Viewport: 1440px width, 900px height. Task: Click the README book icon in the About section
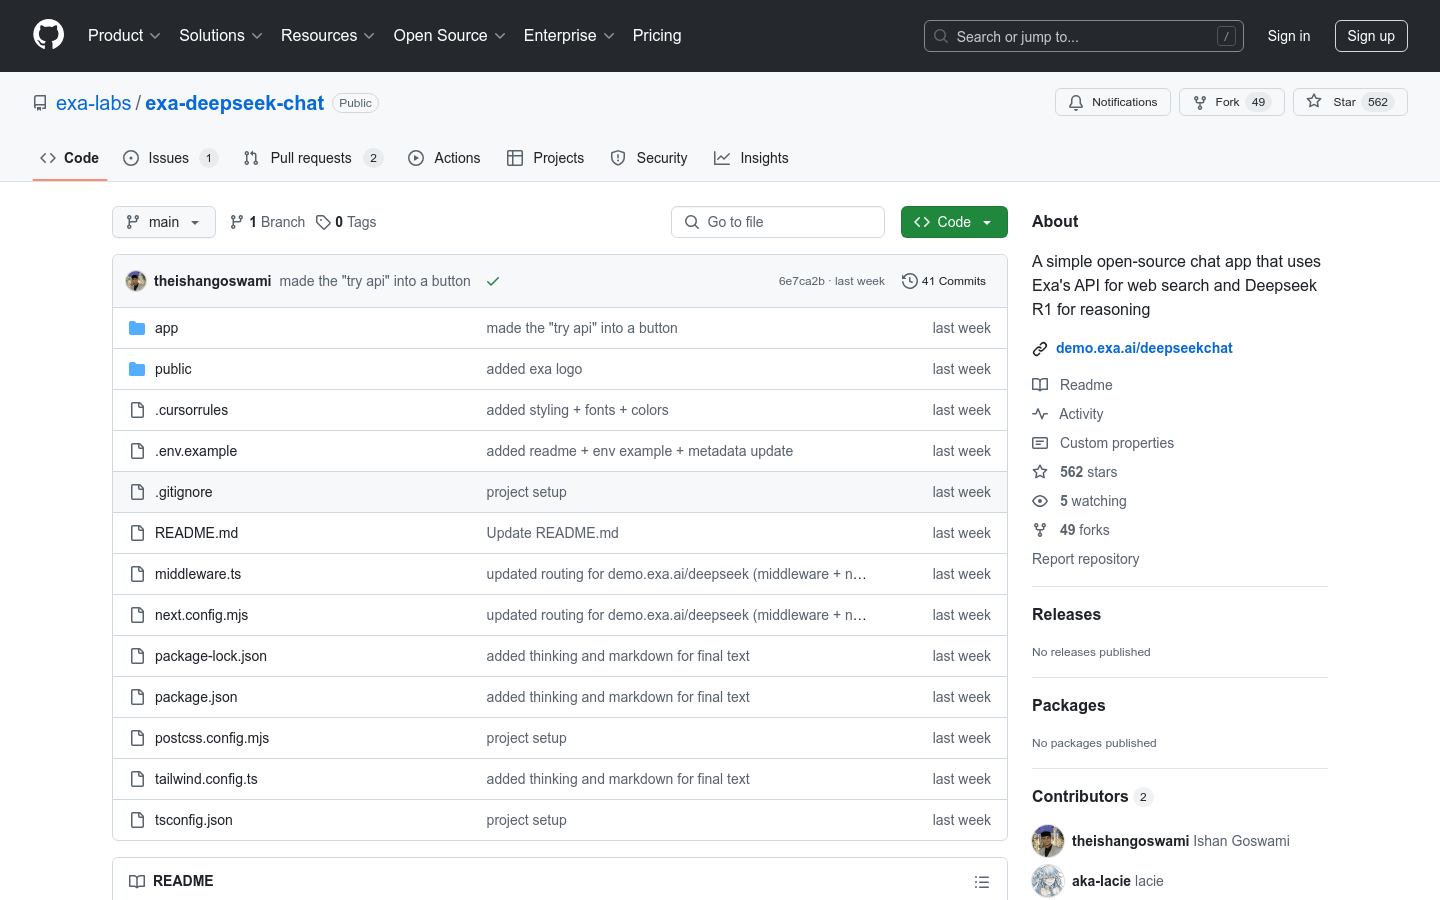(1040, 384)
